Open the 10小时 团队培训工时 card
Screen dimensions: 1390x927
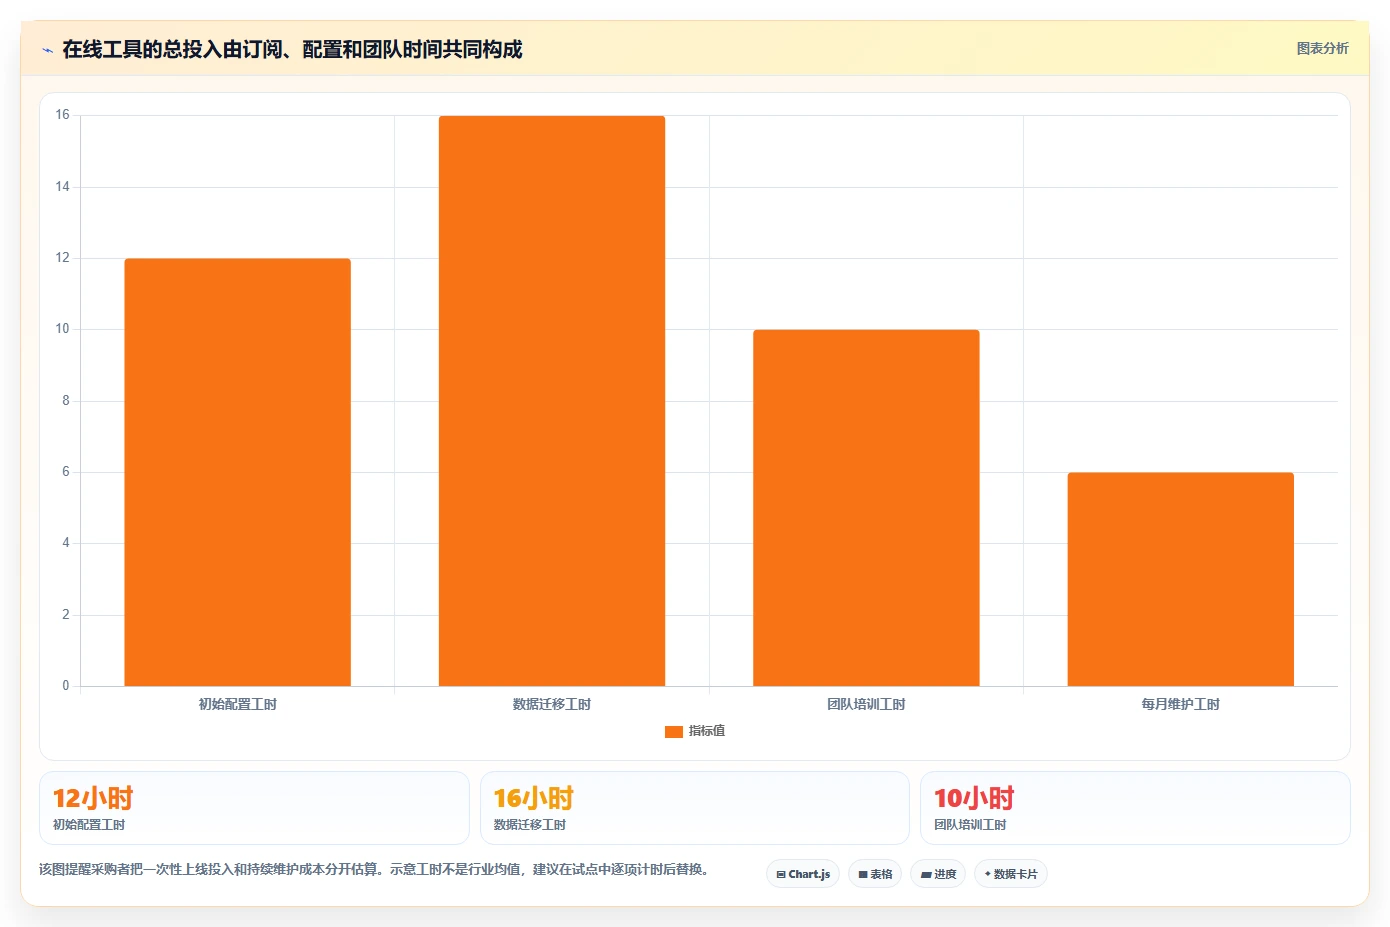1135,808
